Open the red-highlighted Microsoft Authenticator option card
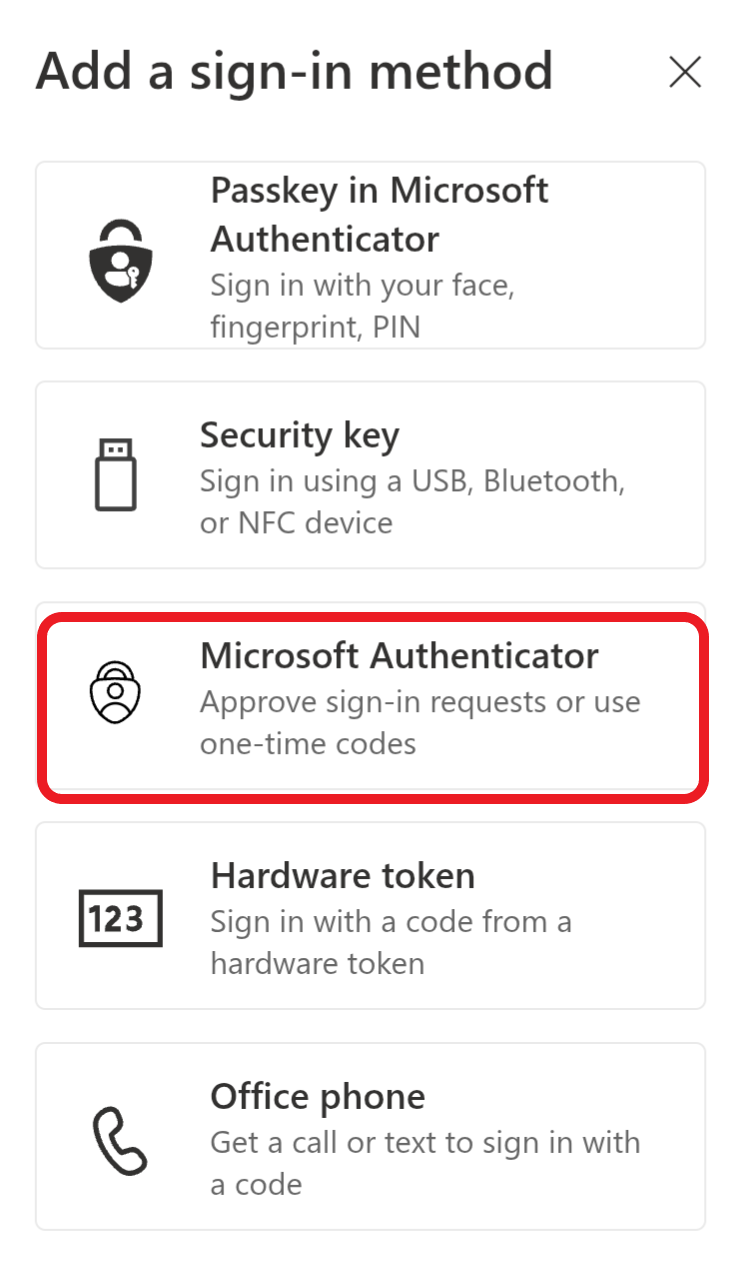742x1286 pixels. coord(373,707)
